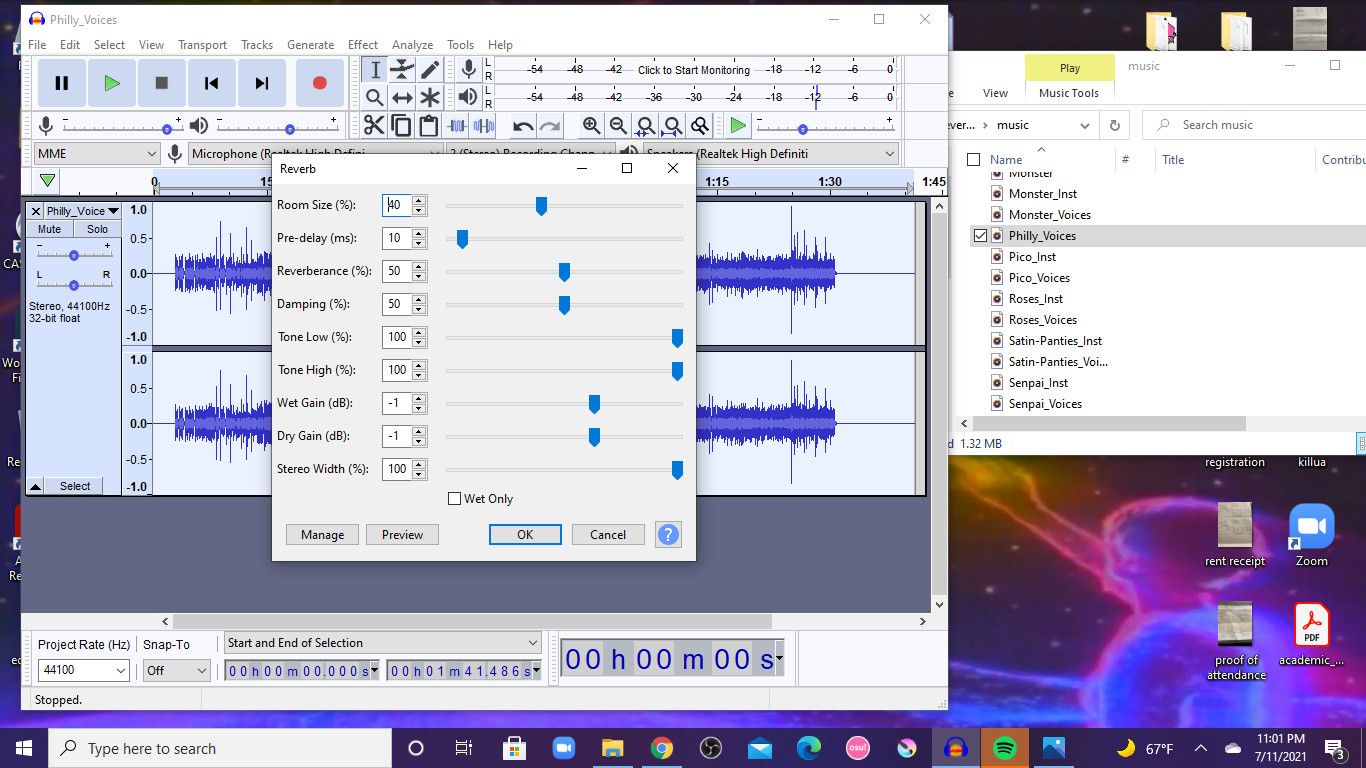
Task: Open the Effect menu
Action: pyautogui.click(x=362, y=45)
